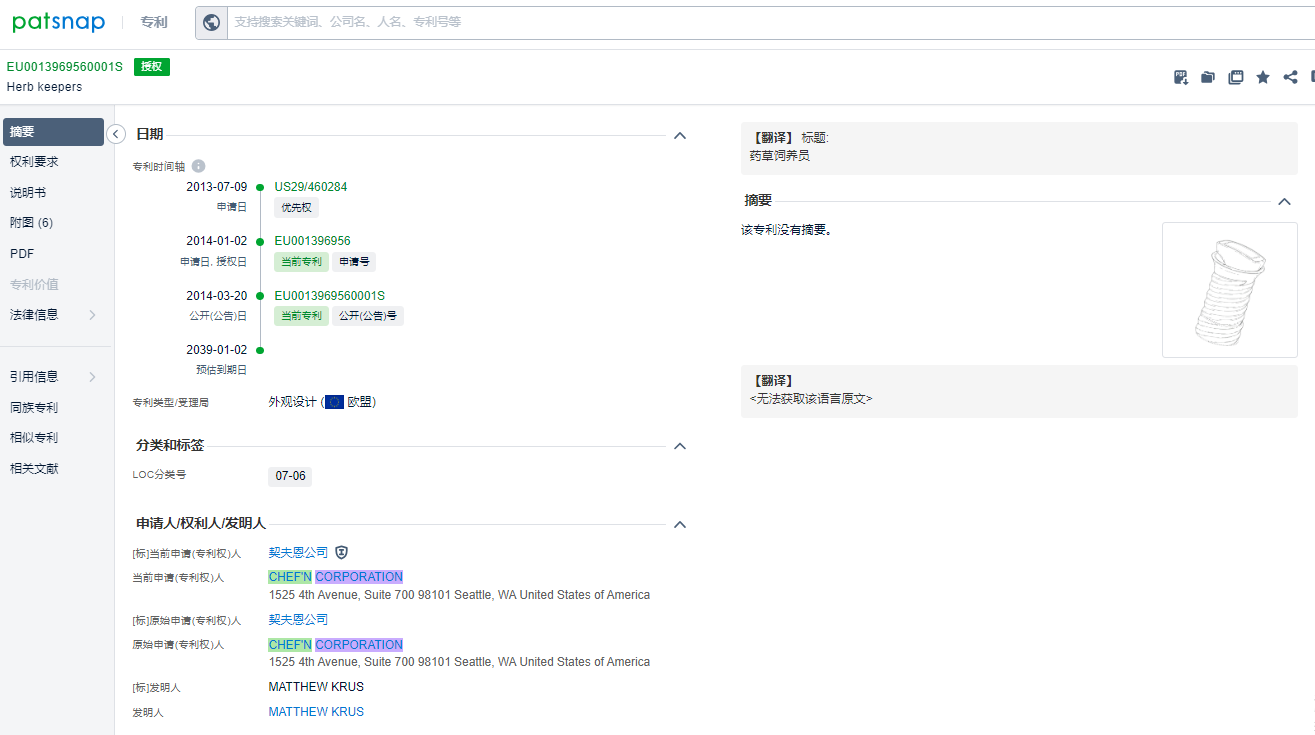Collapse the left sidebar arrow button
Viewport: 1315px width, 735px height.
(x=116, y=134)
